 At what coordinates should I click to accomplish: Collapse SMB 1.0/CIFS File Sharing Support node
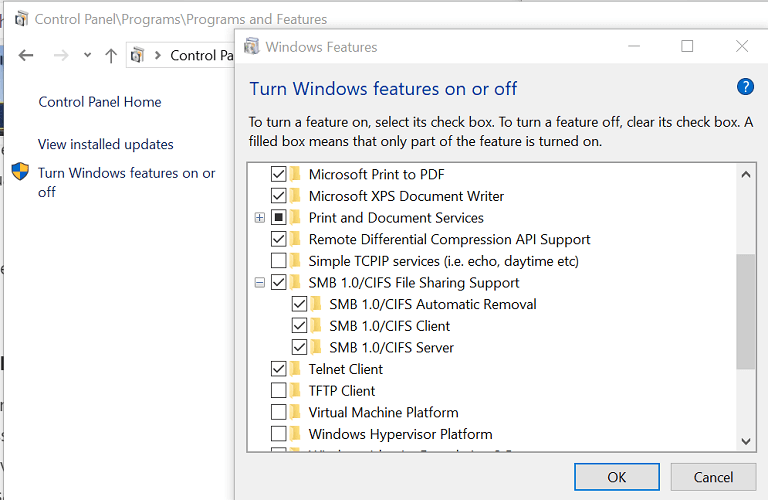(260, 283)
